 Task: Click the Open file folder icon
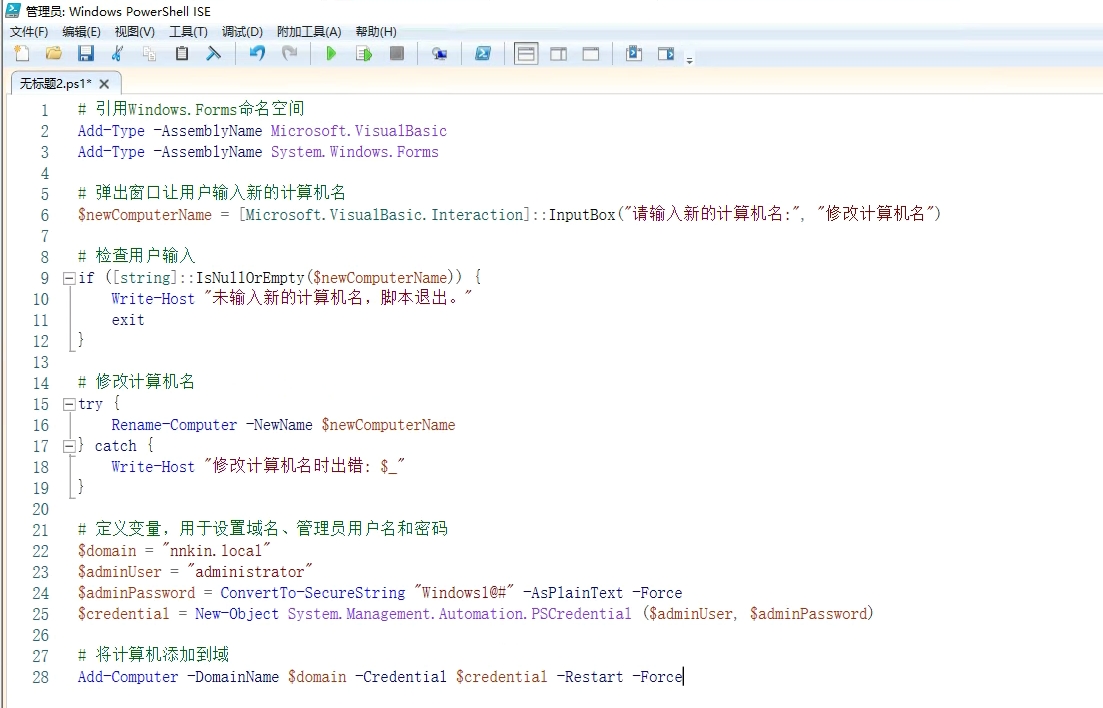[x=54, y=54]
